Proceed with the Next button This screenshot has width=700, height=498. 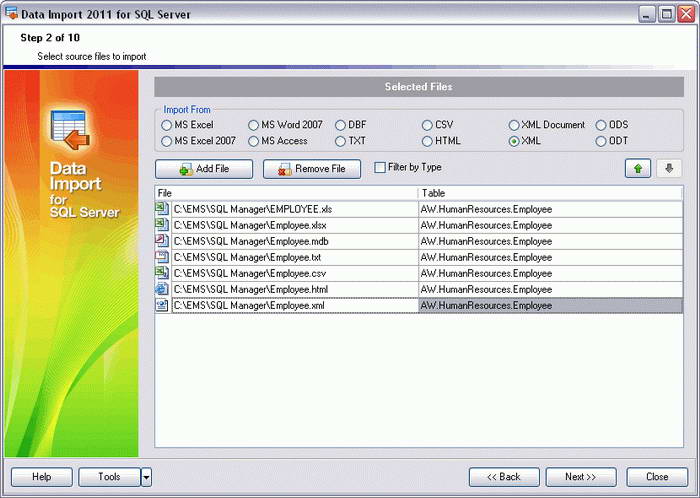click(581, 477)
